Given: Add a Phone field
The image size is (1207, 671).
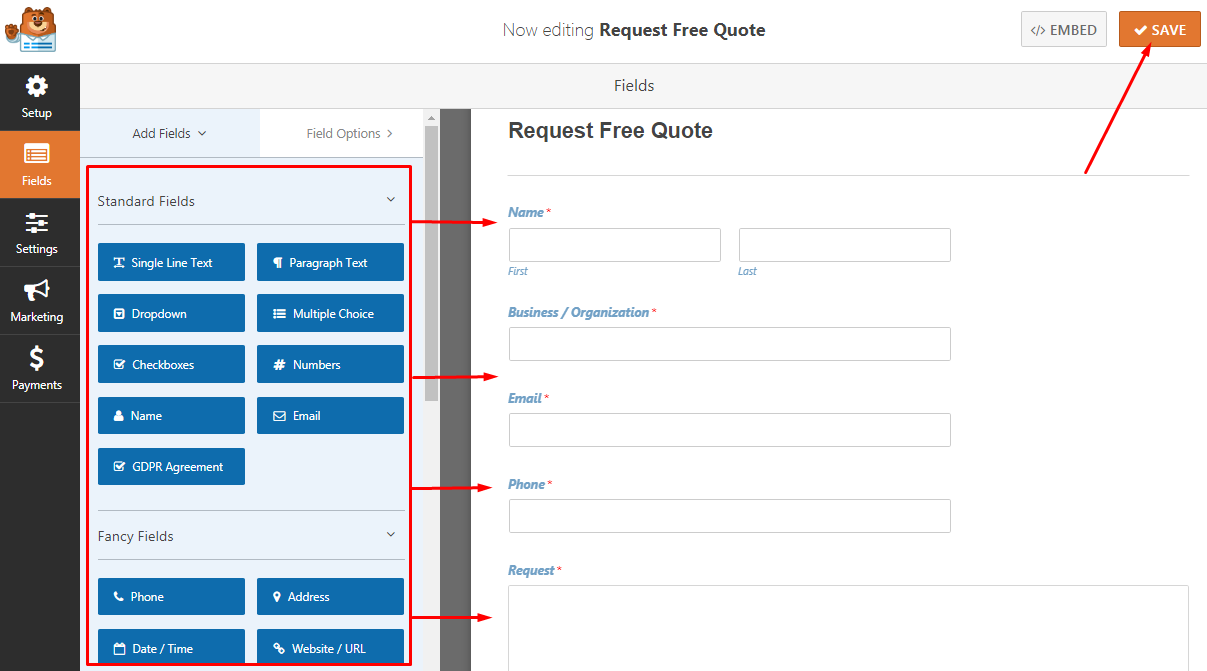Looking at the screenshot, I should (171, 597).
